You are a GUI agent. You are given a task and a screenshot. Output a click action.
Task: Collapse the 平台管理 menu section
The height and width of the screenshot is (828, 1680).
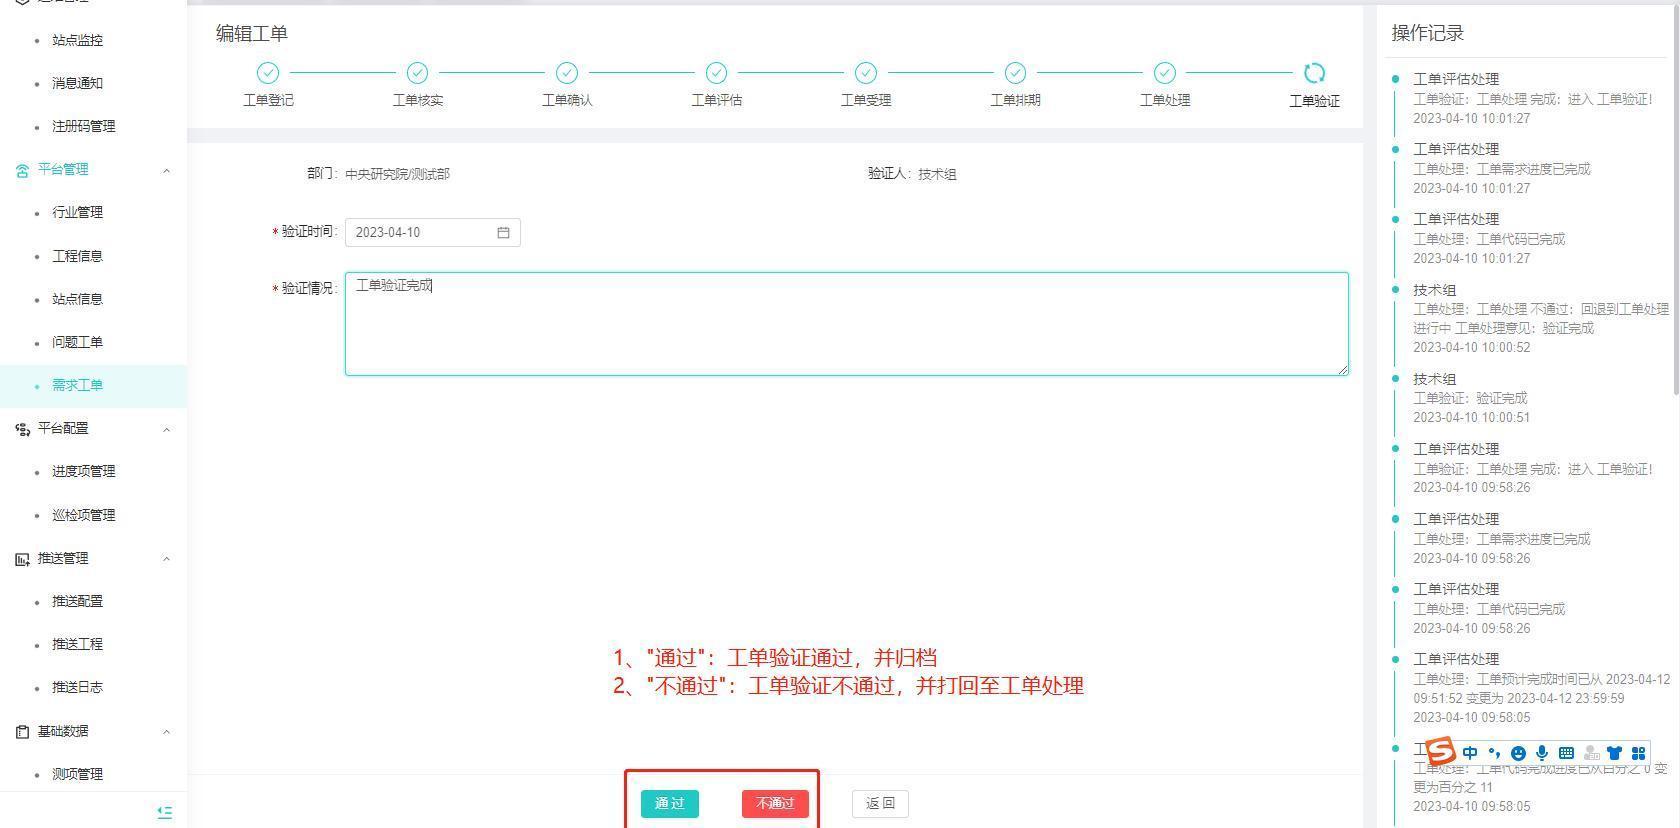(166, 170)
